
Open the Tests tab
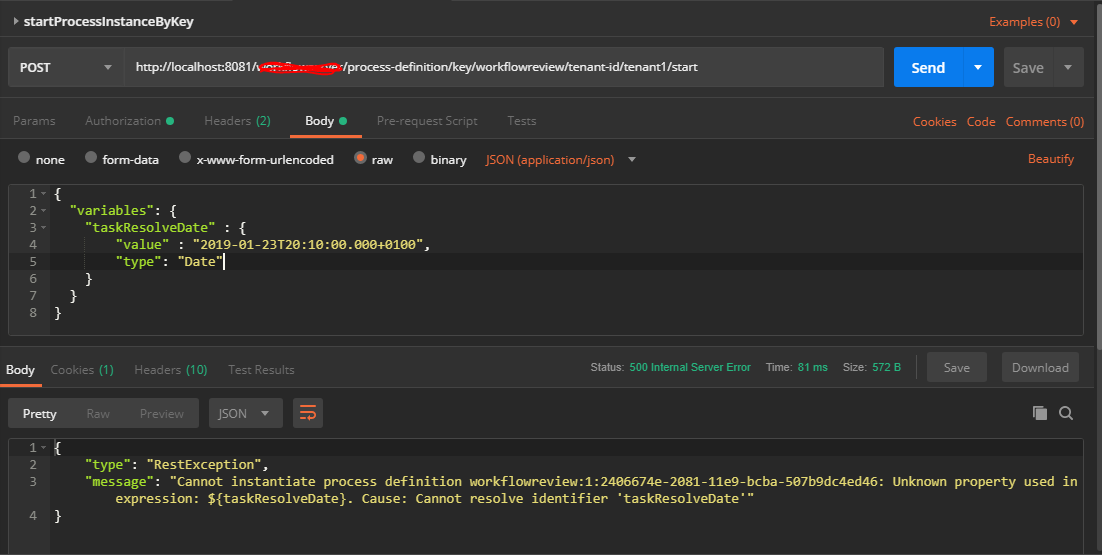click(521, 121)
